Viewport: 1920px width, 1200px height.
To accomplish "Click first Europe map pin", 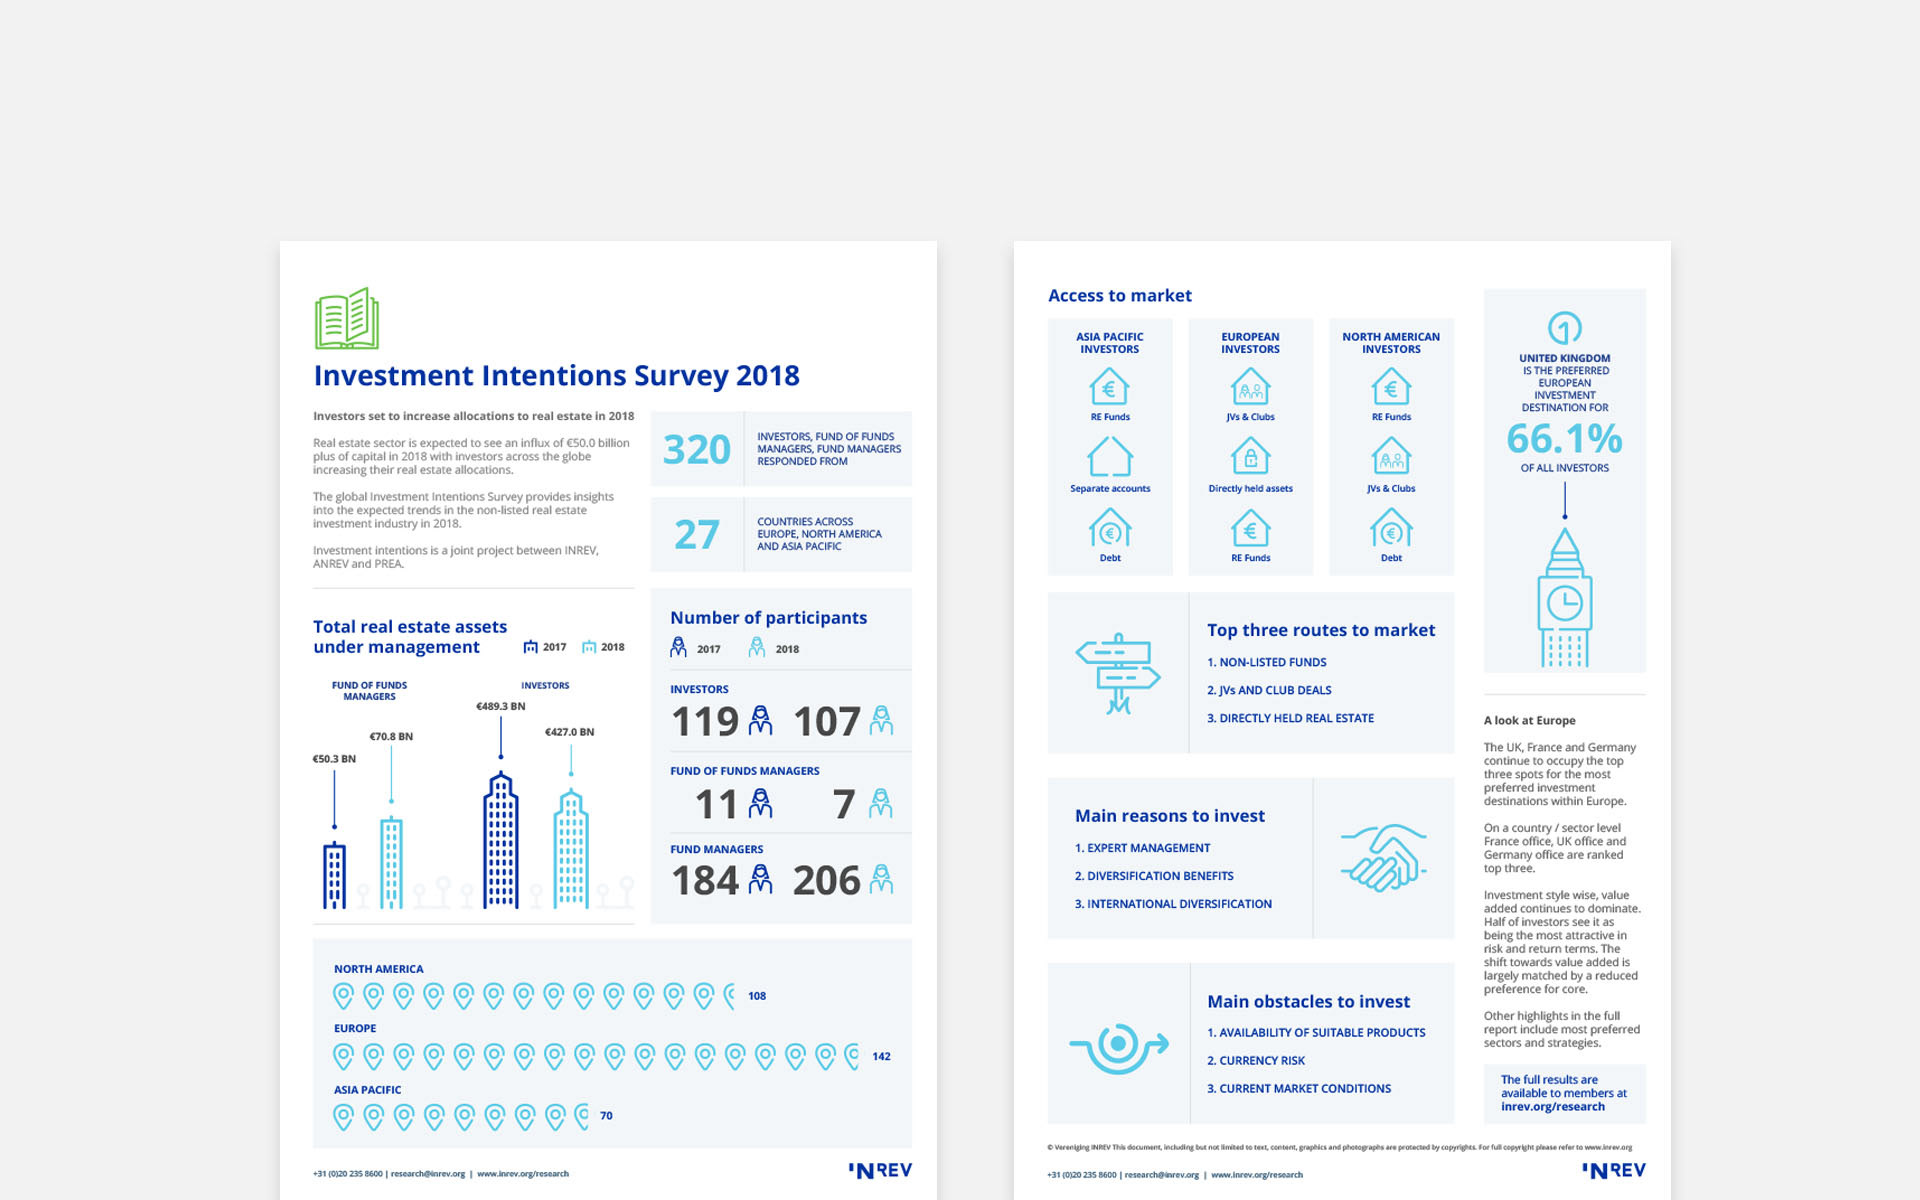I will click(x=343, y=1056).
